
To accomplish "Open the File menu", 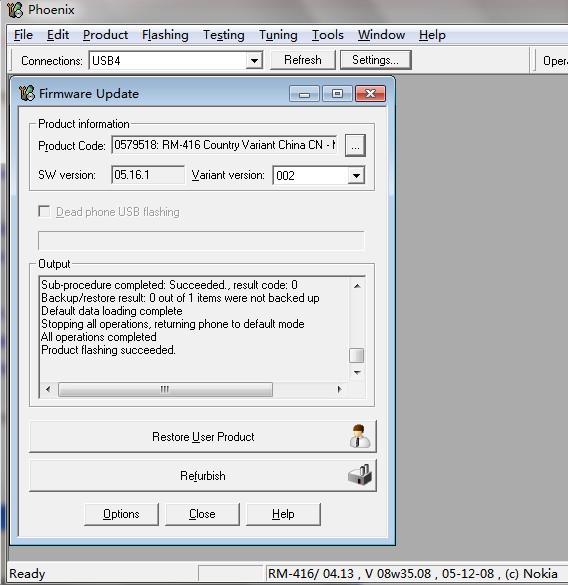I will pyautogui.click(x=23, y=35).
